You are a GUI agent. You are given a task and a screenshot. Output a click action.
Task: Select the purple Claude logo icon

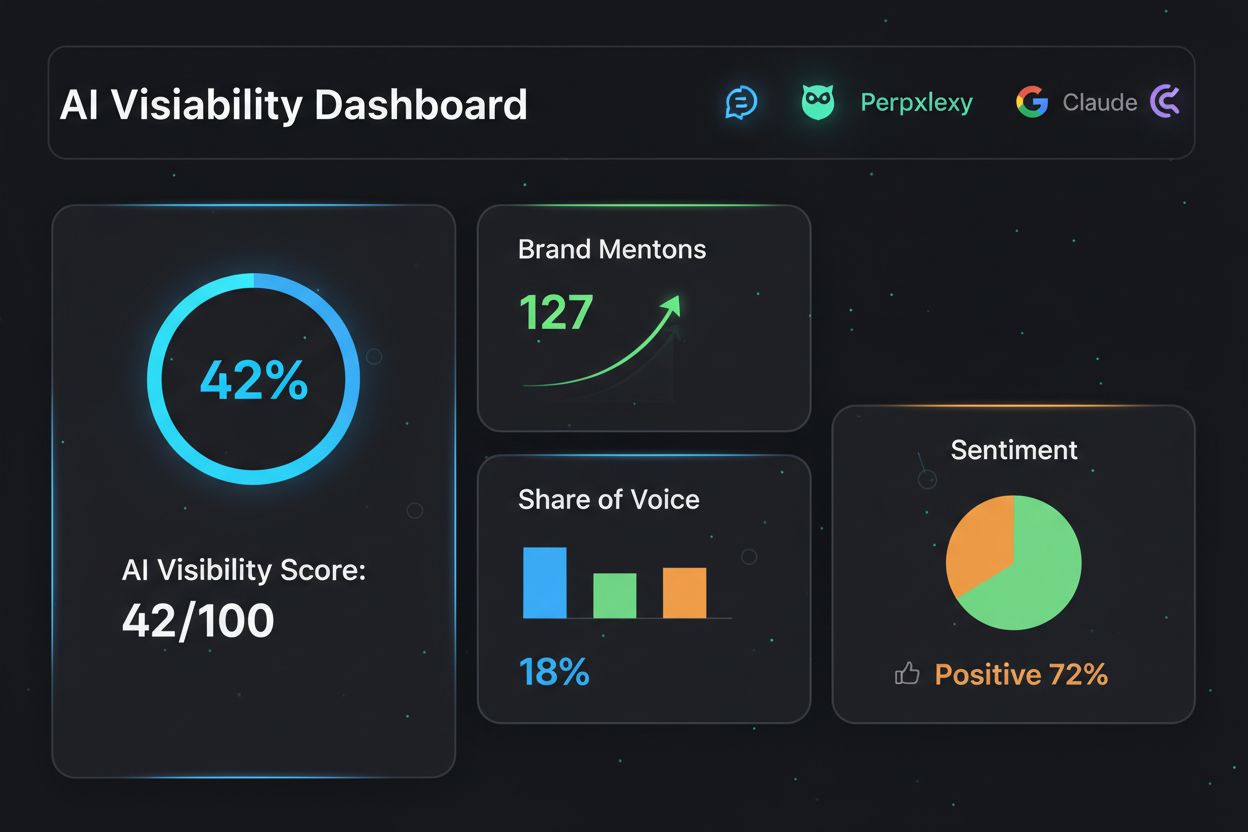pos(1163,102)
